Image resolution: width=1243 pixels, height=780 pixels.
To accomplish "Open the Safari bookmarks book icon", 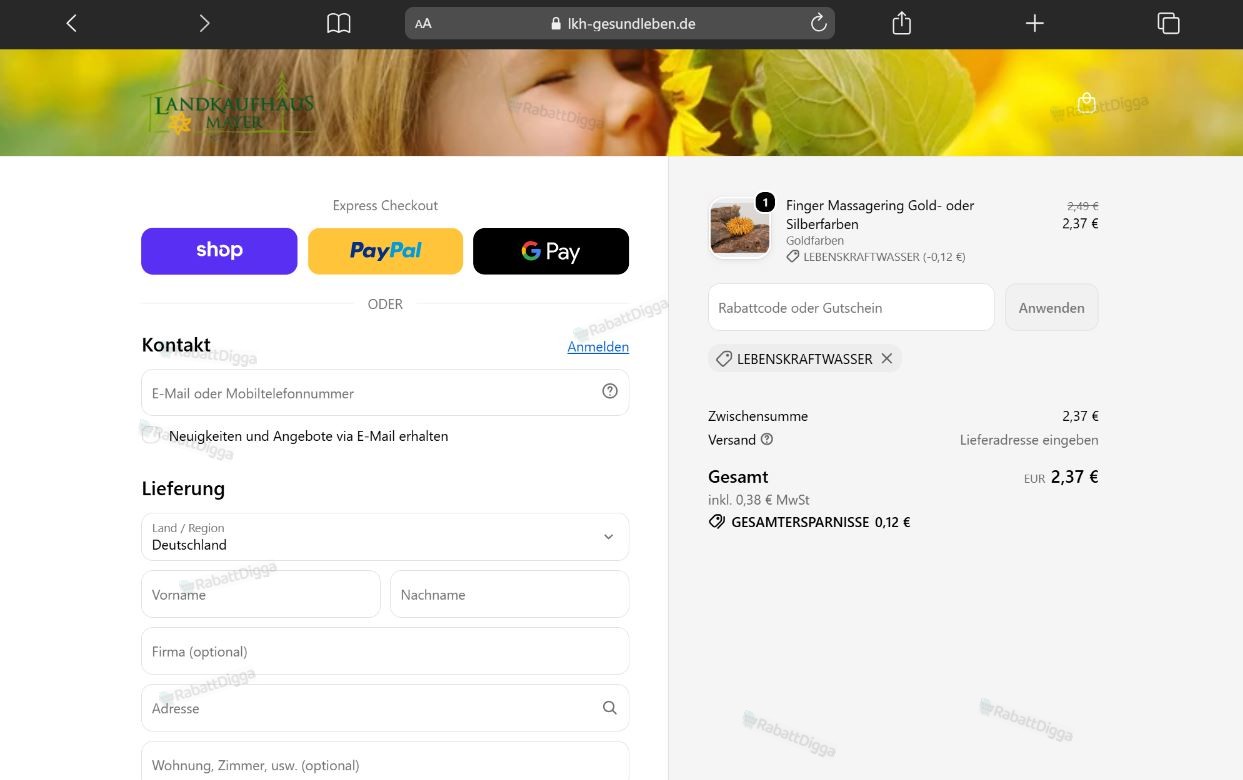I will click(x=339, y=23).
